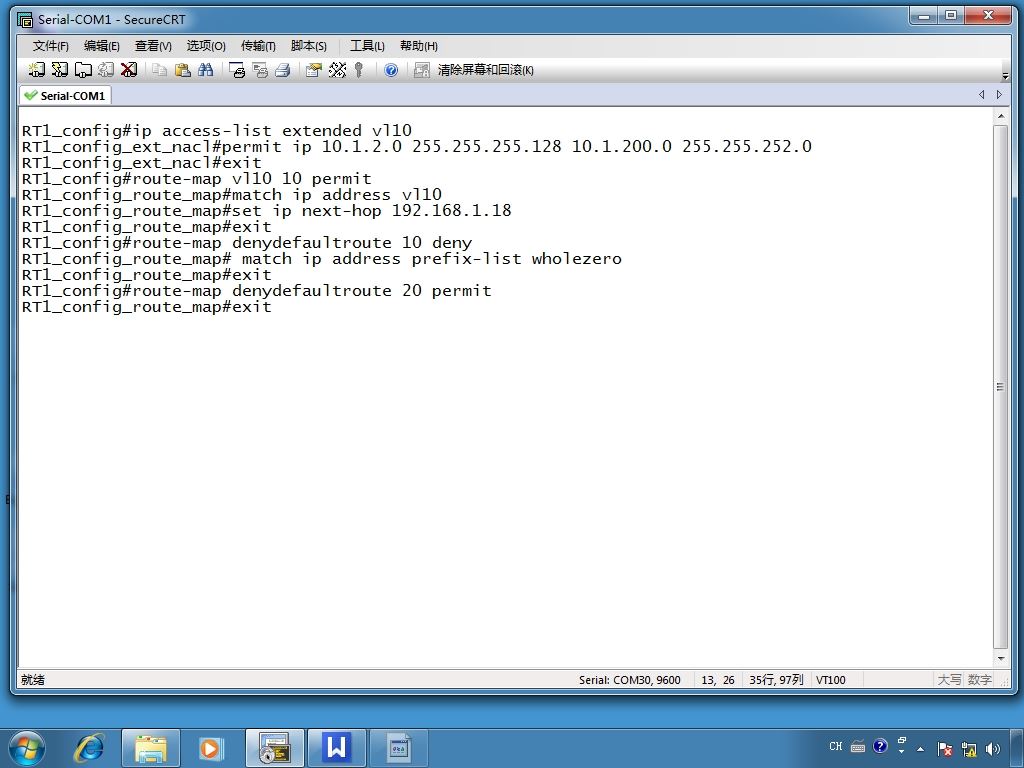Viewport: 1024px width, 768px height.
Task: Switch to SecureCRT taskbar button
Action: (x=275, y=748)
